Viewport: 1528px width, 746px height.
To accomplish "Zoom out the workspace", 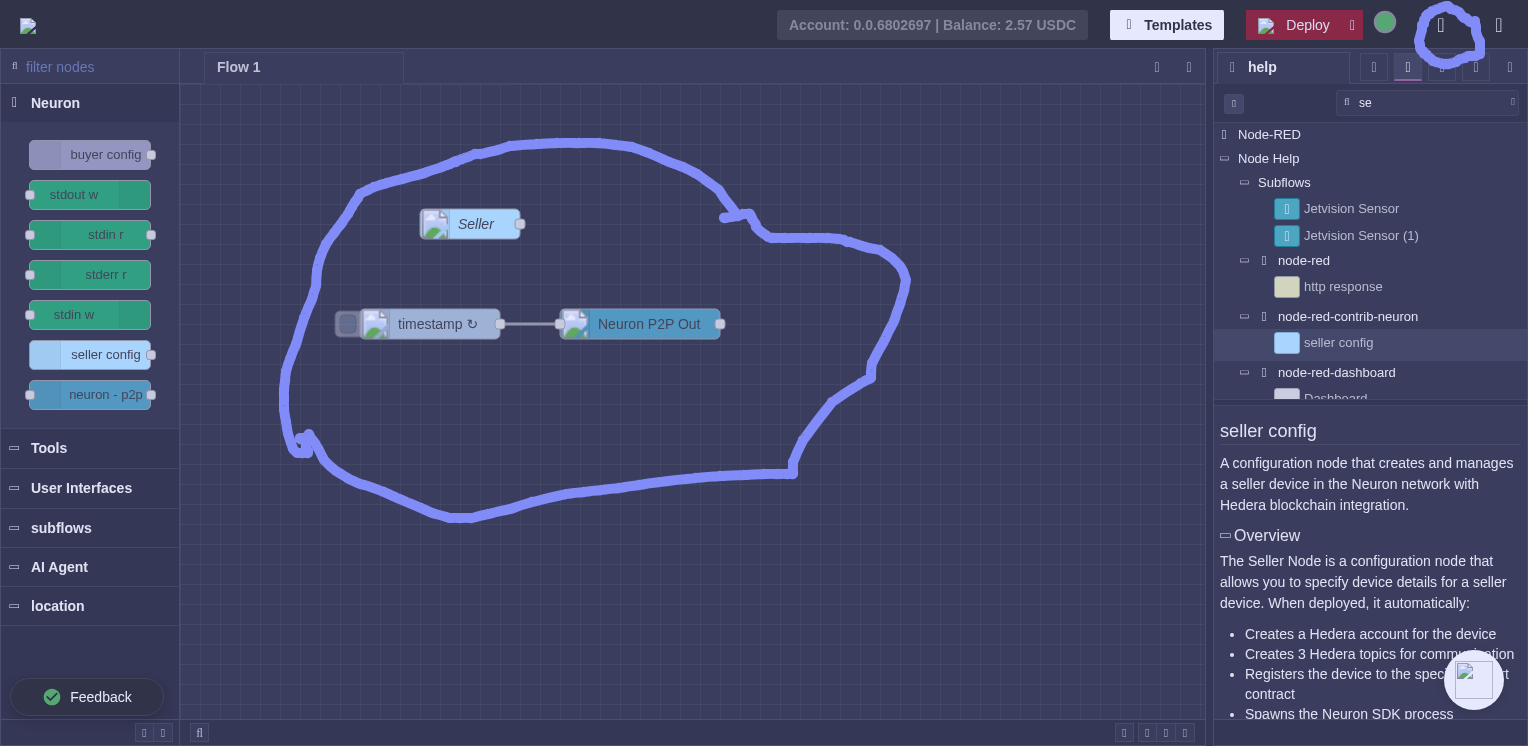I will point(1148,733).
